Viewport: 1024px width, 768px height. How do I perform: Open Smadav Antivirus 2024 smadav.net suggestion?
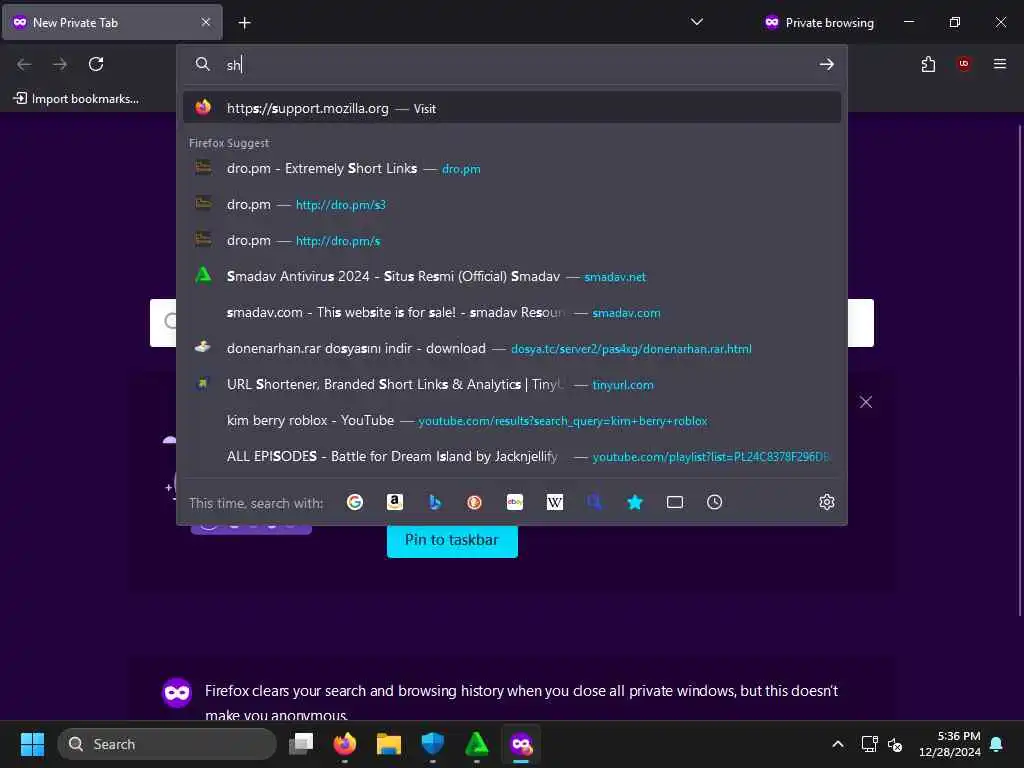pyautogui.click(x=512, y=276)
